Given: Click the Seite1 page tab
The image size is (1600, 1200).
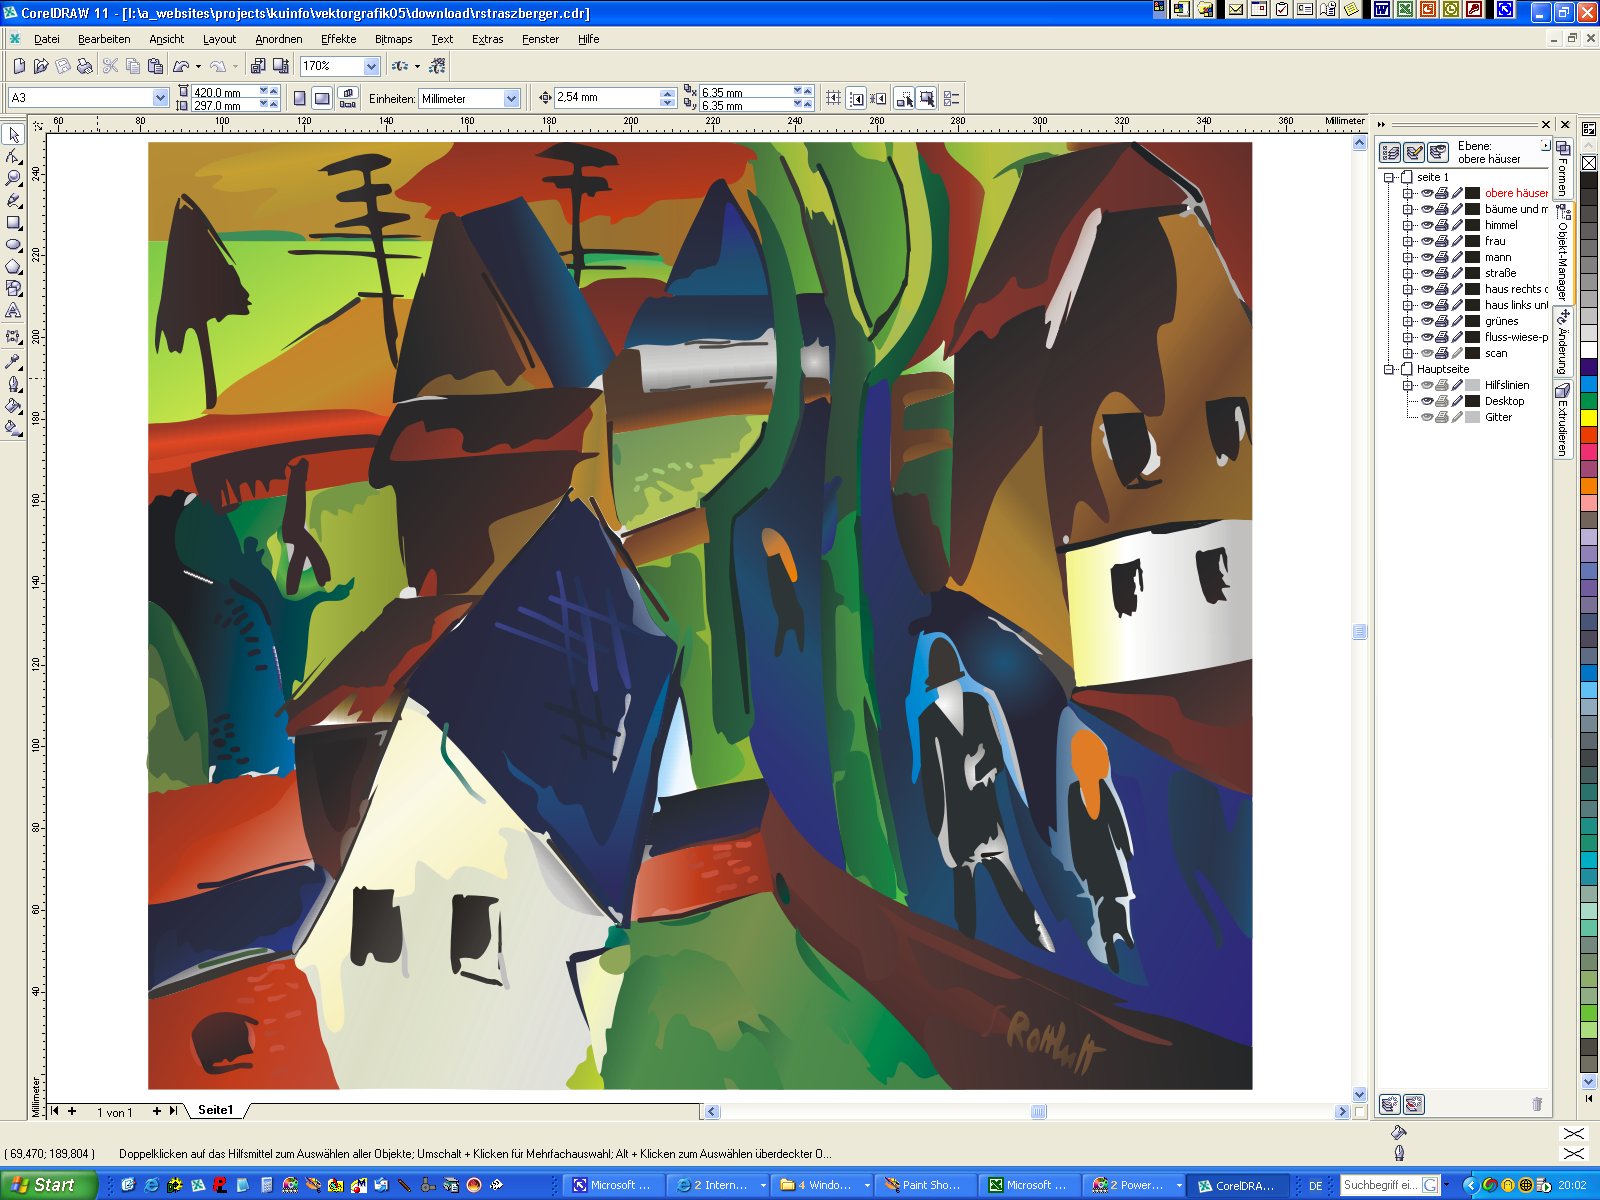Looking at the screenshot, I should pyautogui.click(x=215, y=1110).
